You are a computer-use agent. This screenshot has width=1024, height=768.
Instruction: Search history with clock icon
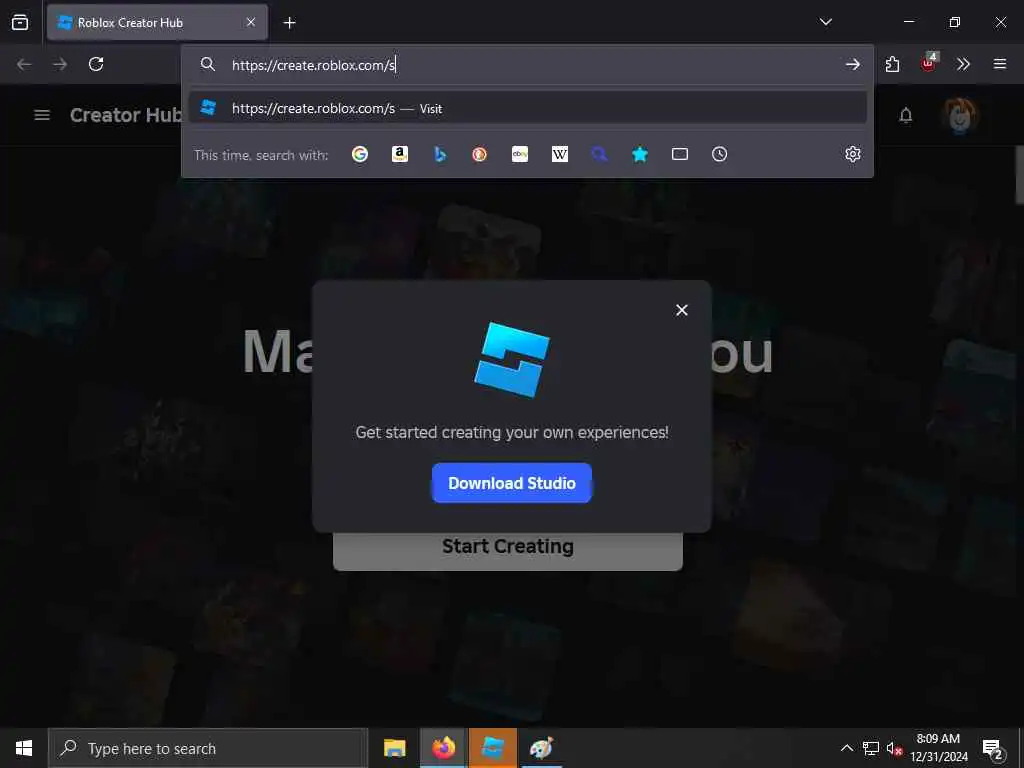720,154
